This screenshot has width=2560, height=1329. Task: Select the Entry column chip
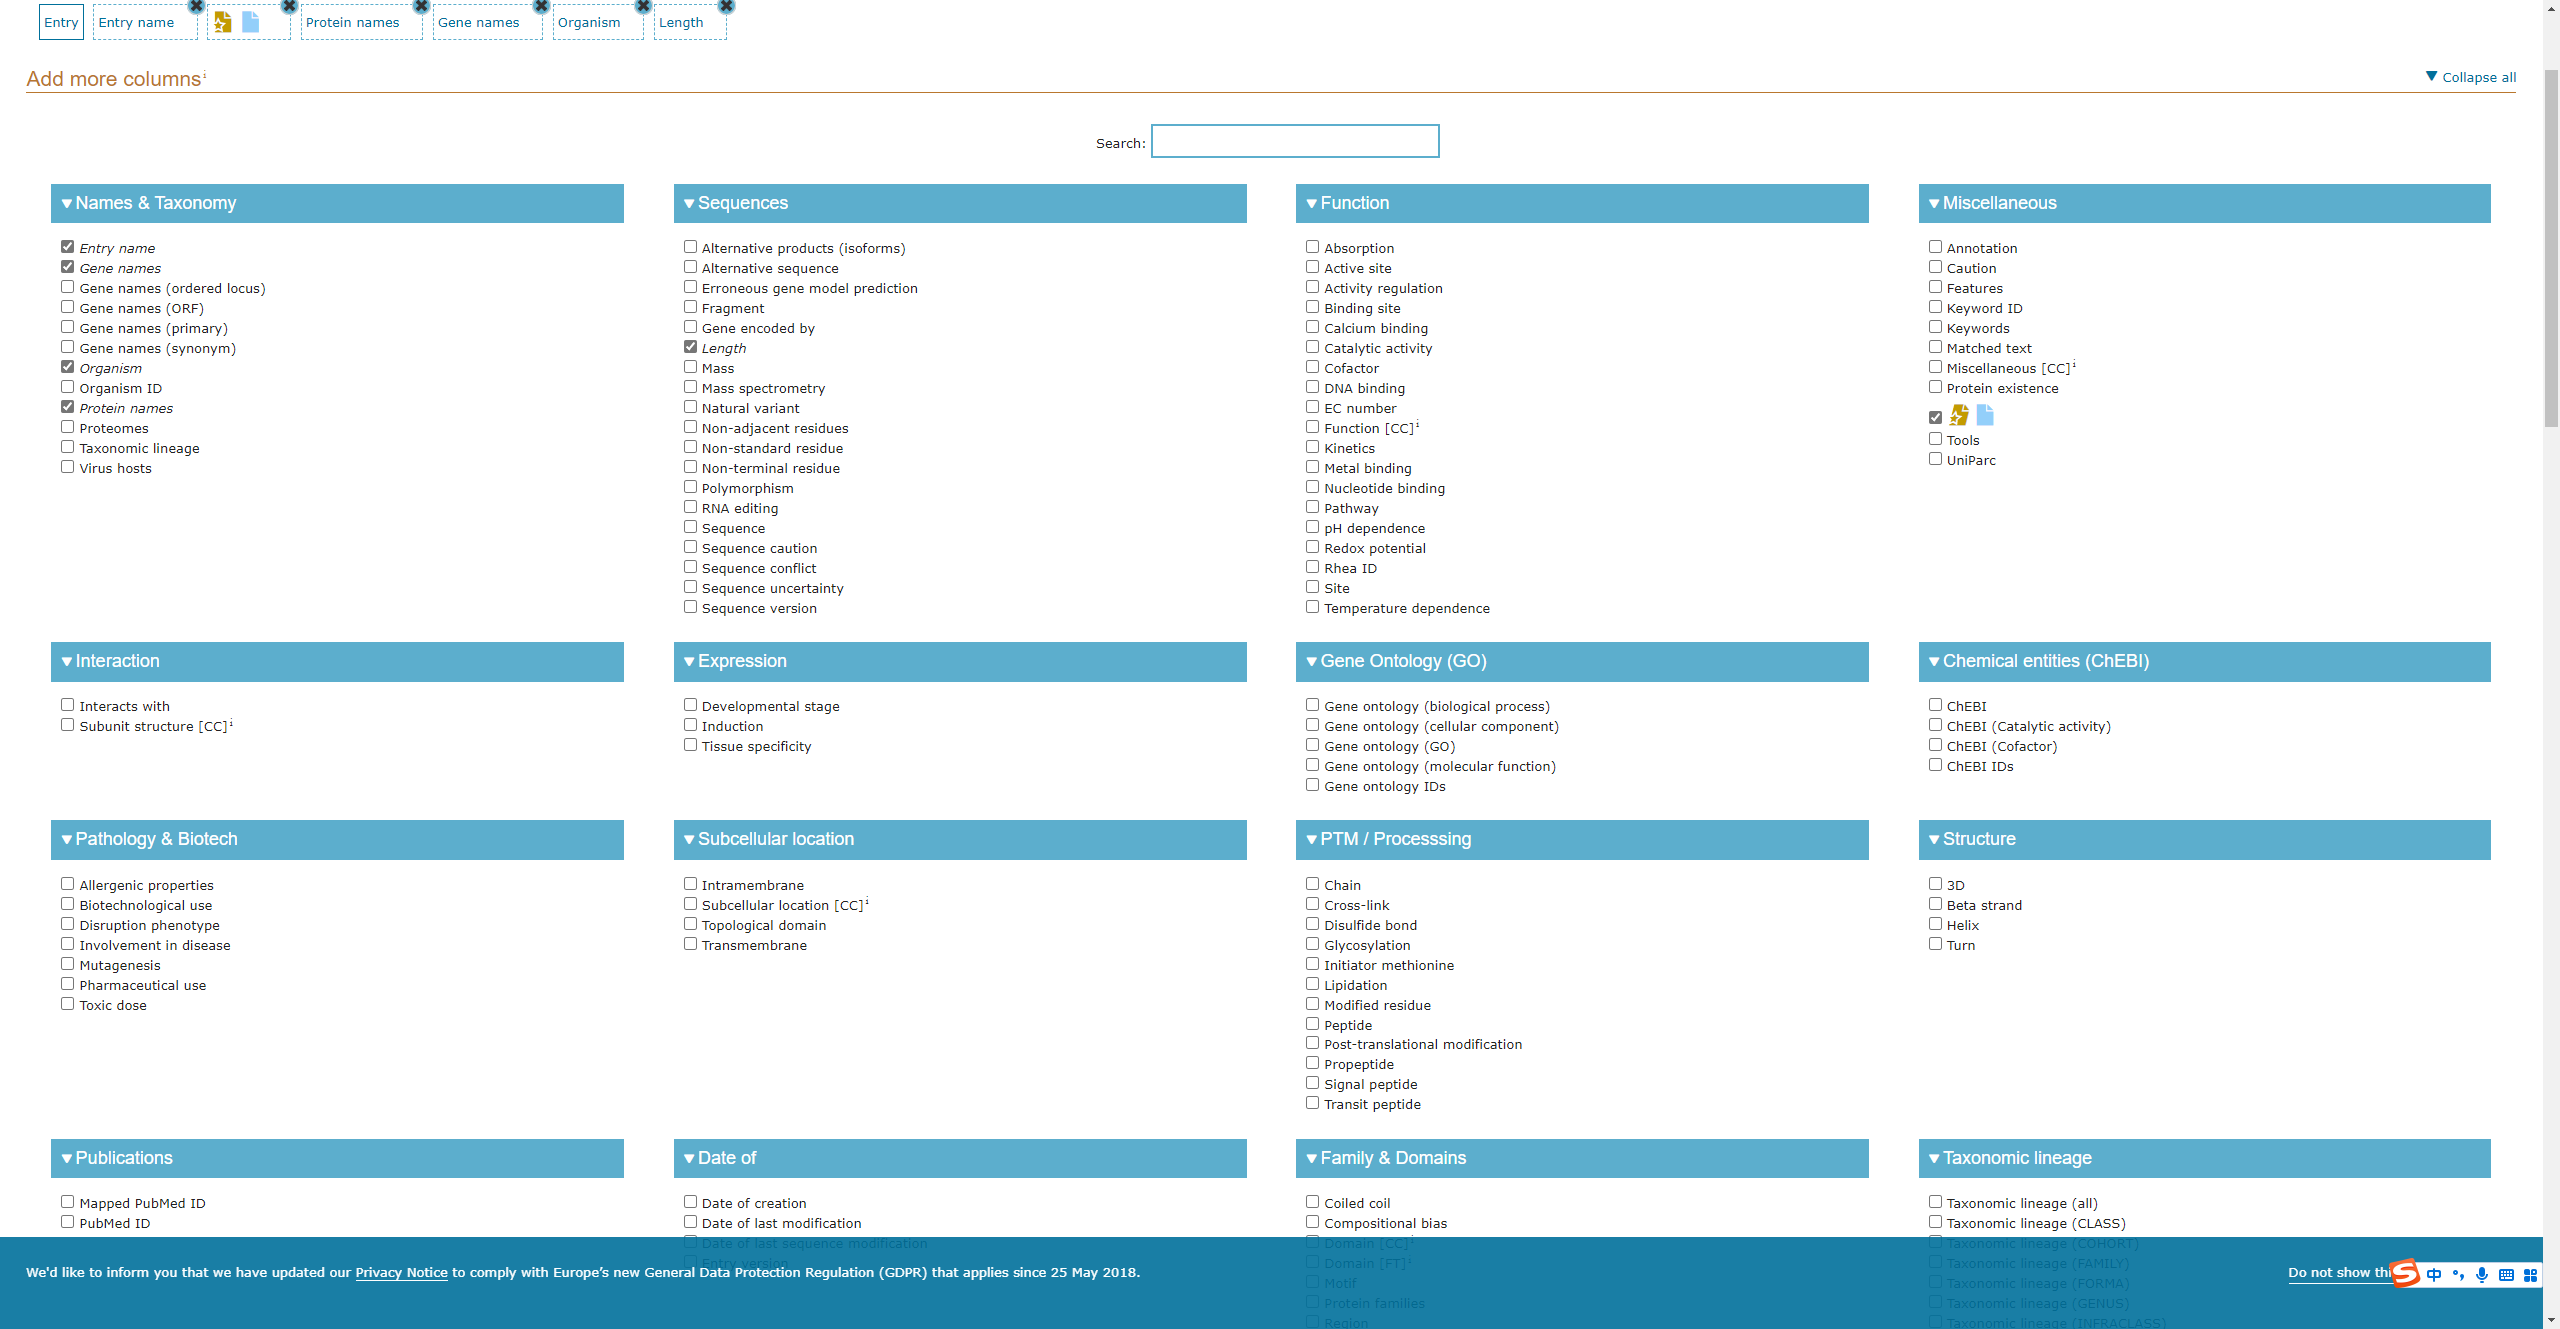61,22
